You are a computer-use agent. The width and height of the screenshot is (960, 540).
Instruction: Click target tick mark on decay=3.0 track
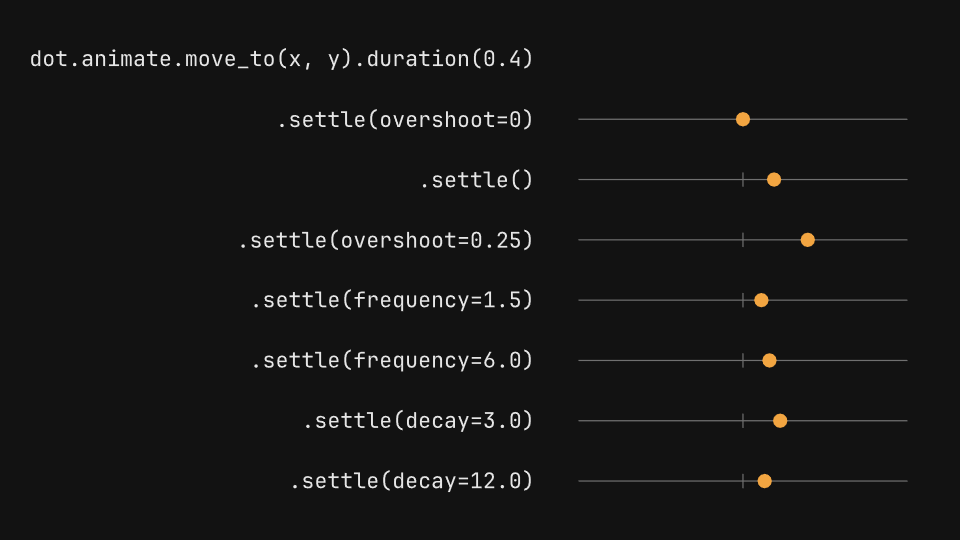click(x=743, y=421)
